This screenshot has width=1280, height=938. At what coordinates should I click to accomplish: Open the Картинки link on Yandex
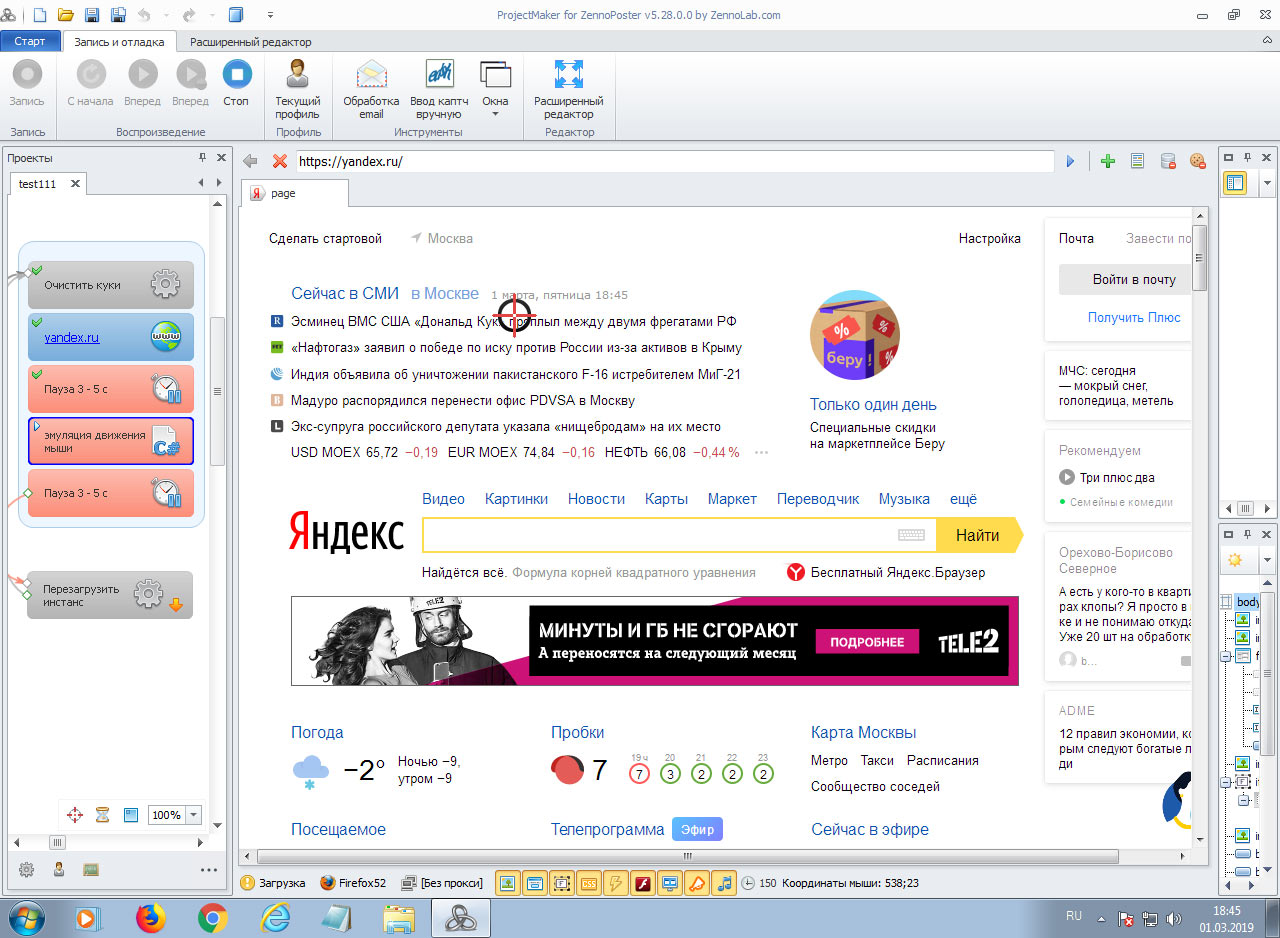tap(516, 499)
